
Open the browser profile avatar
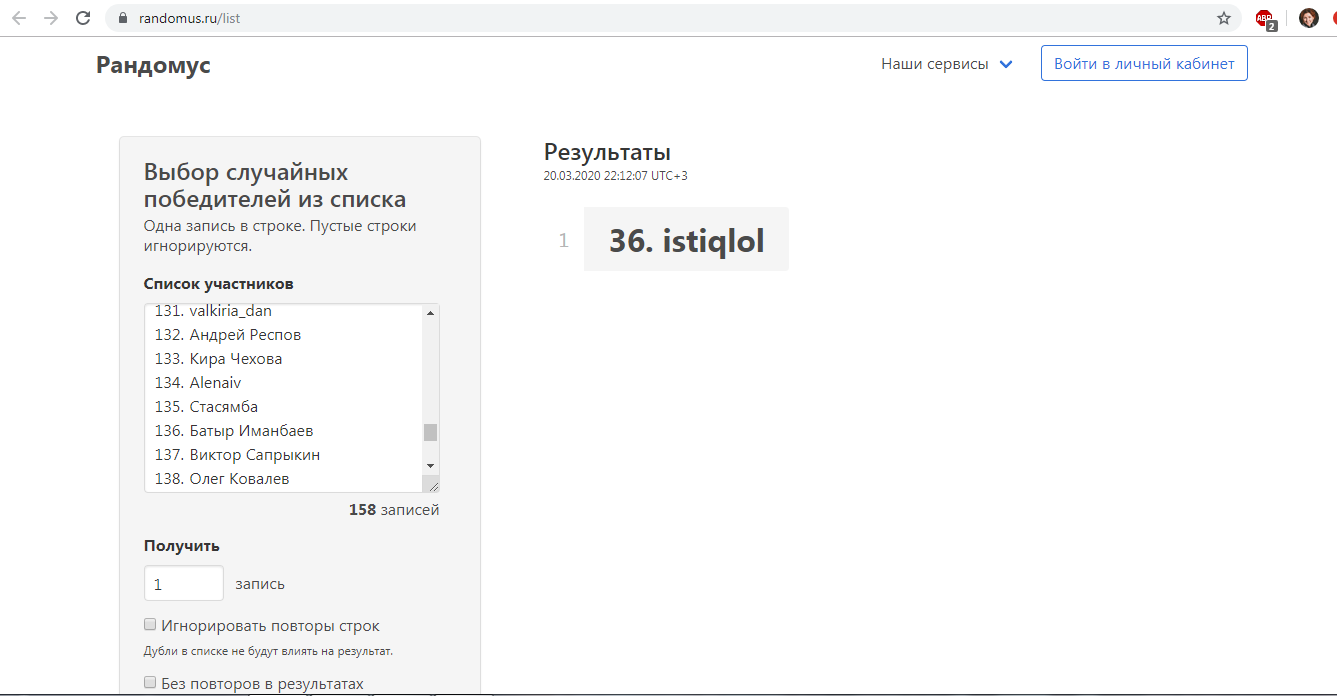click(x=1308, y=18)
